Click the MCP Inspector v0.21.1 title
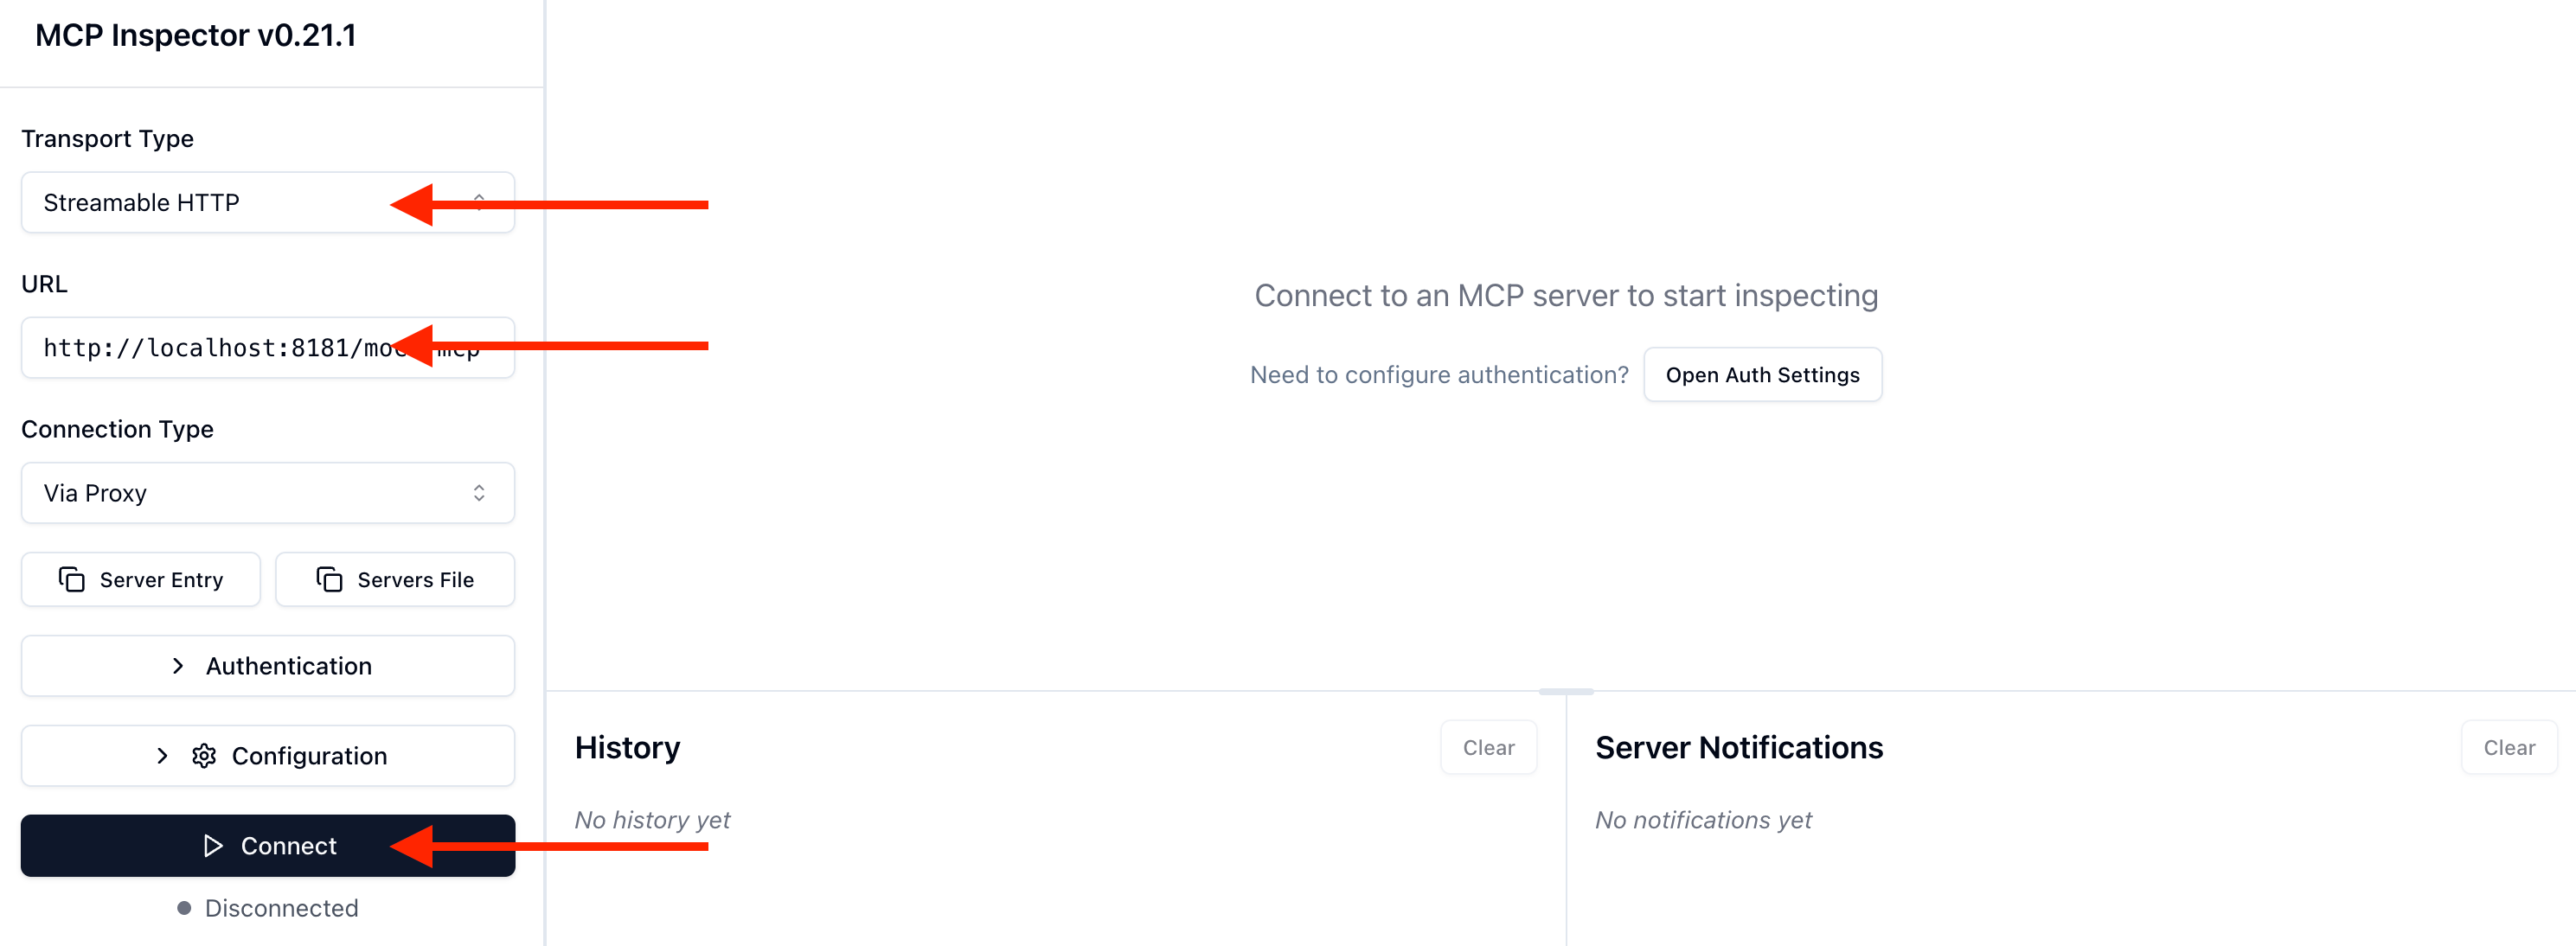Viewport: 2576px width, 946px height. click(195, 36)
